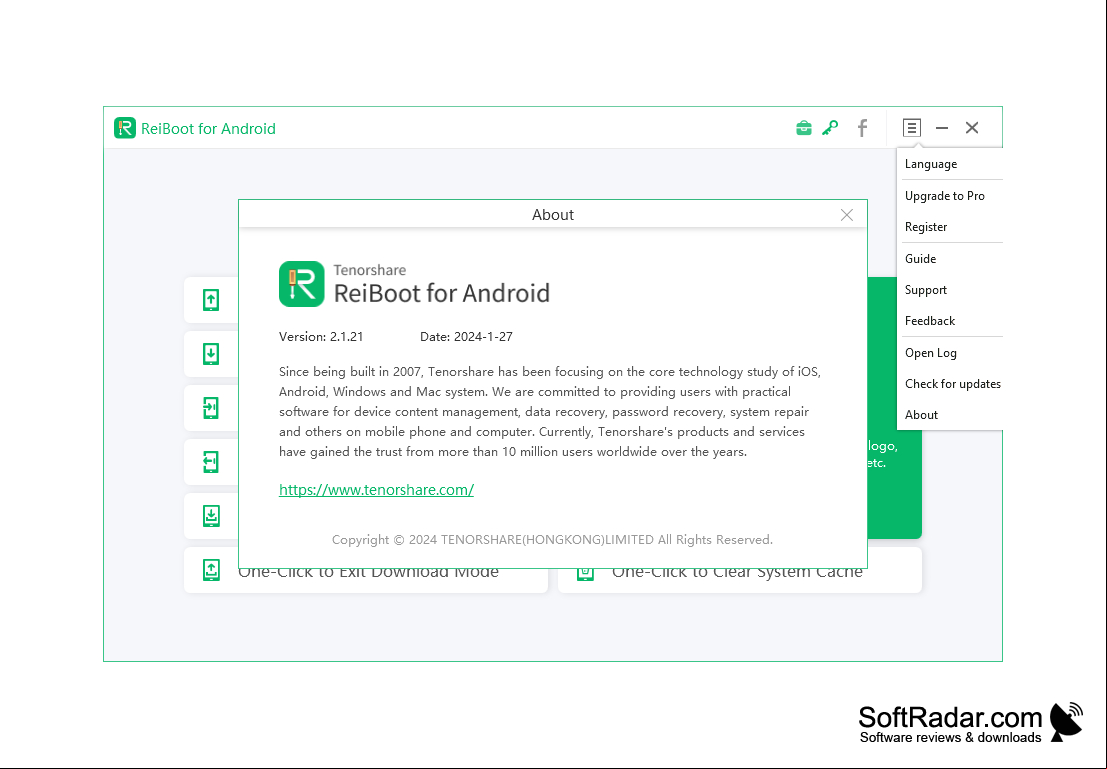The width and height of the screenshot is (1107, 769).
Task: Toggle the hamburger menu icon
Action: 911,128
